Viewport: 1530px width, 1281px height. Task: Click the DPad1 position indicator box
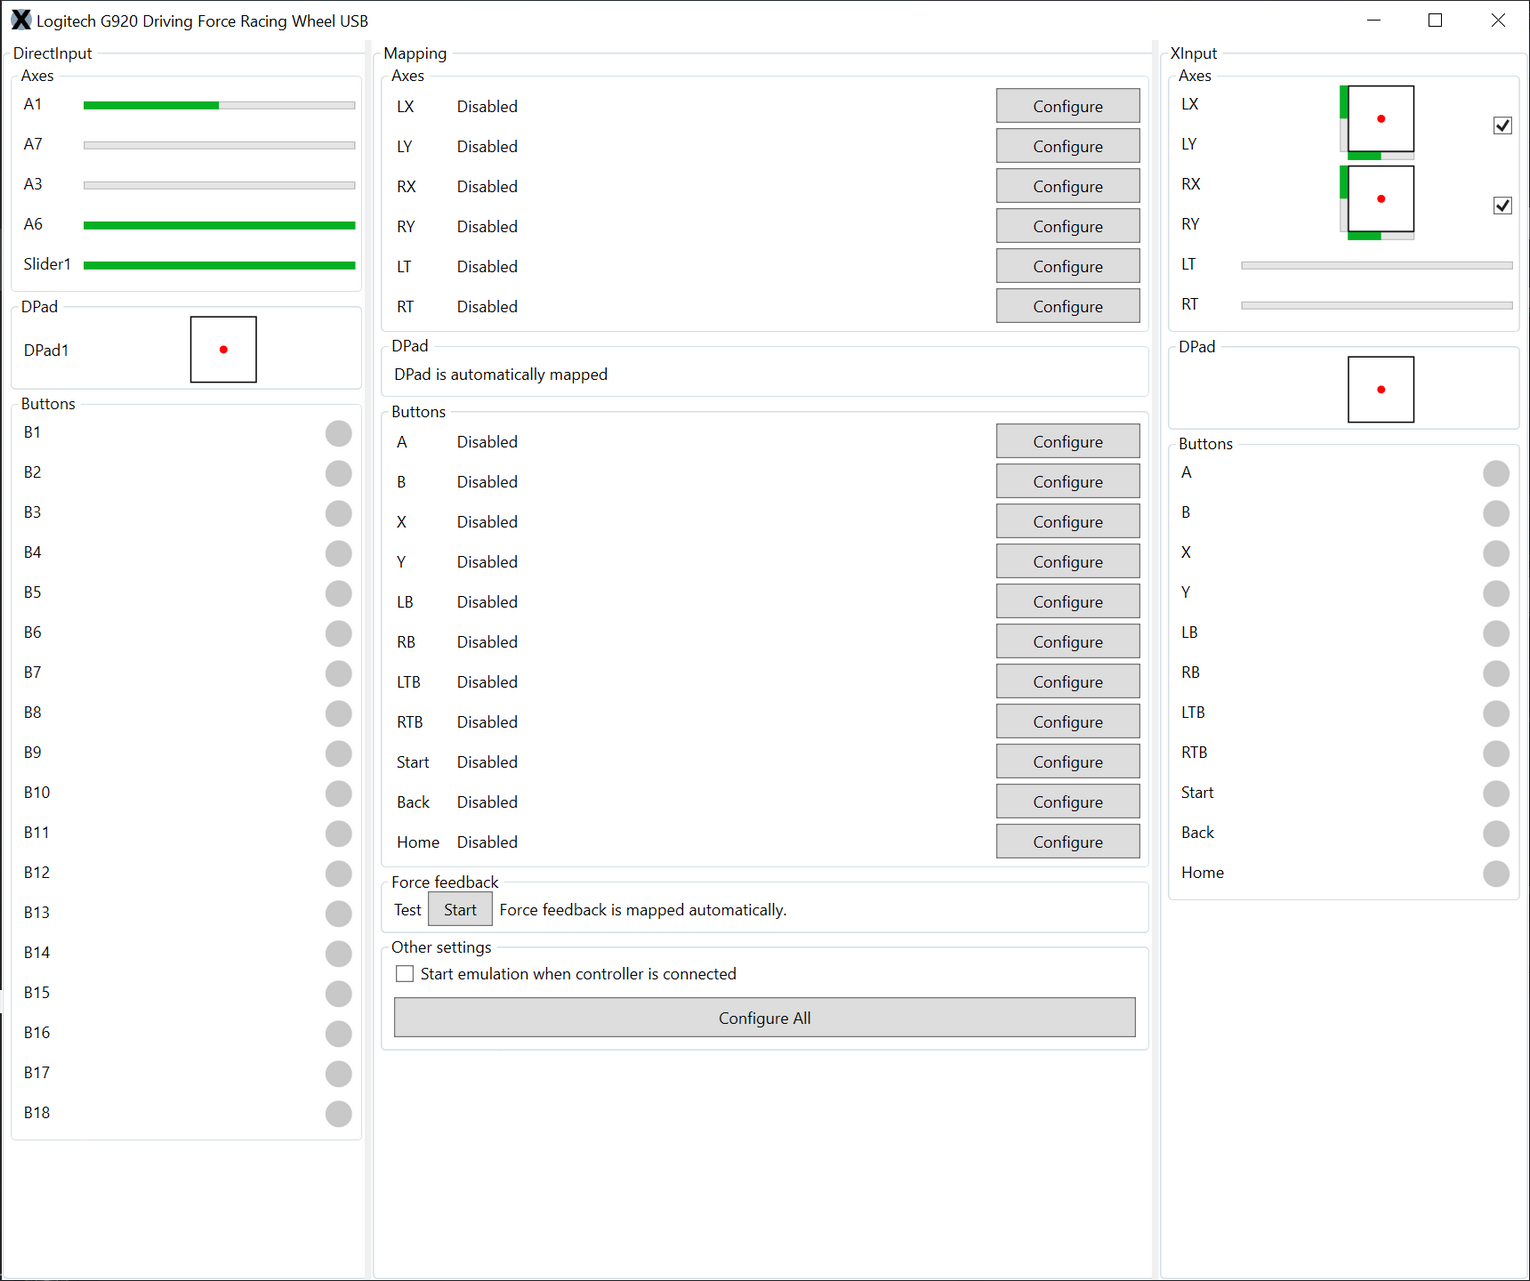pyautogui.click(x=223, y=349)
